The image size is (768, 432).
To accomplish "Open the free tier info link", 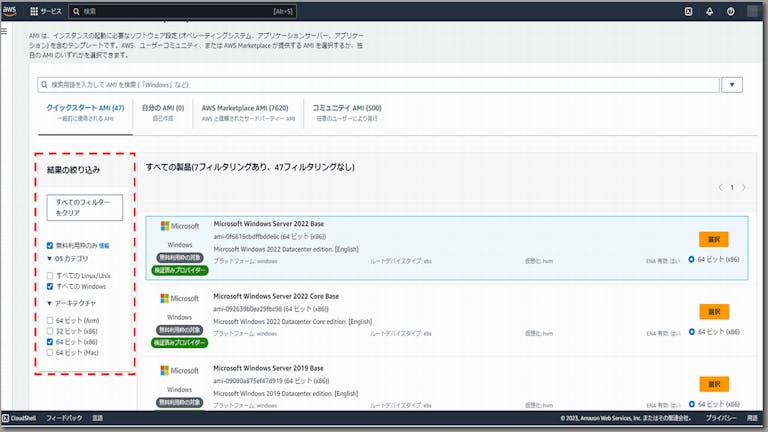I will (x=104, y=246).
